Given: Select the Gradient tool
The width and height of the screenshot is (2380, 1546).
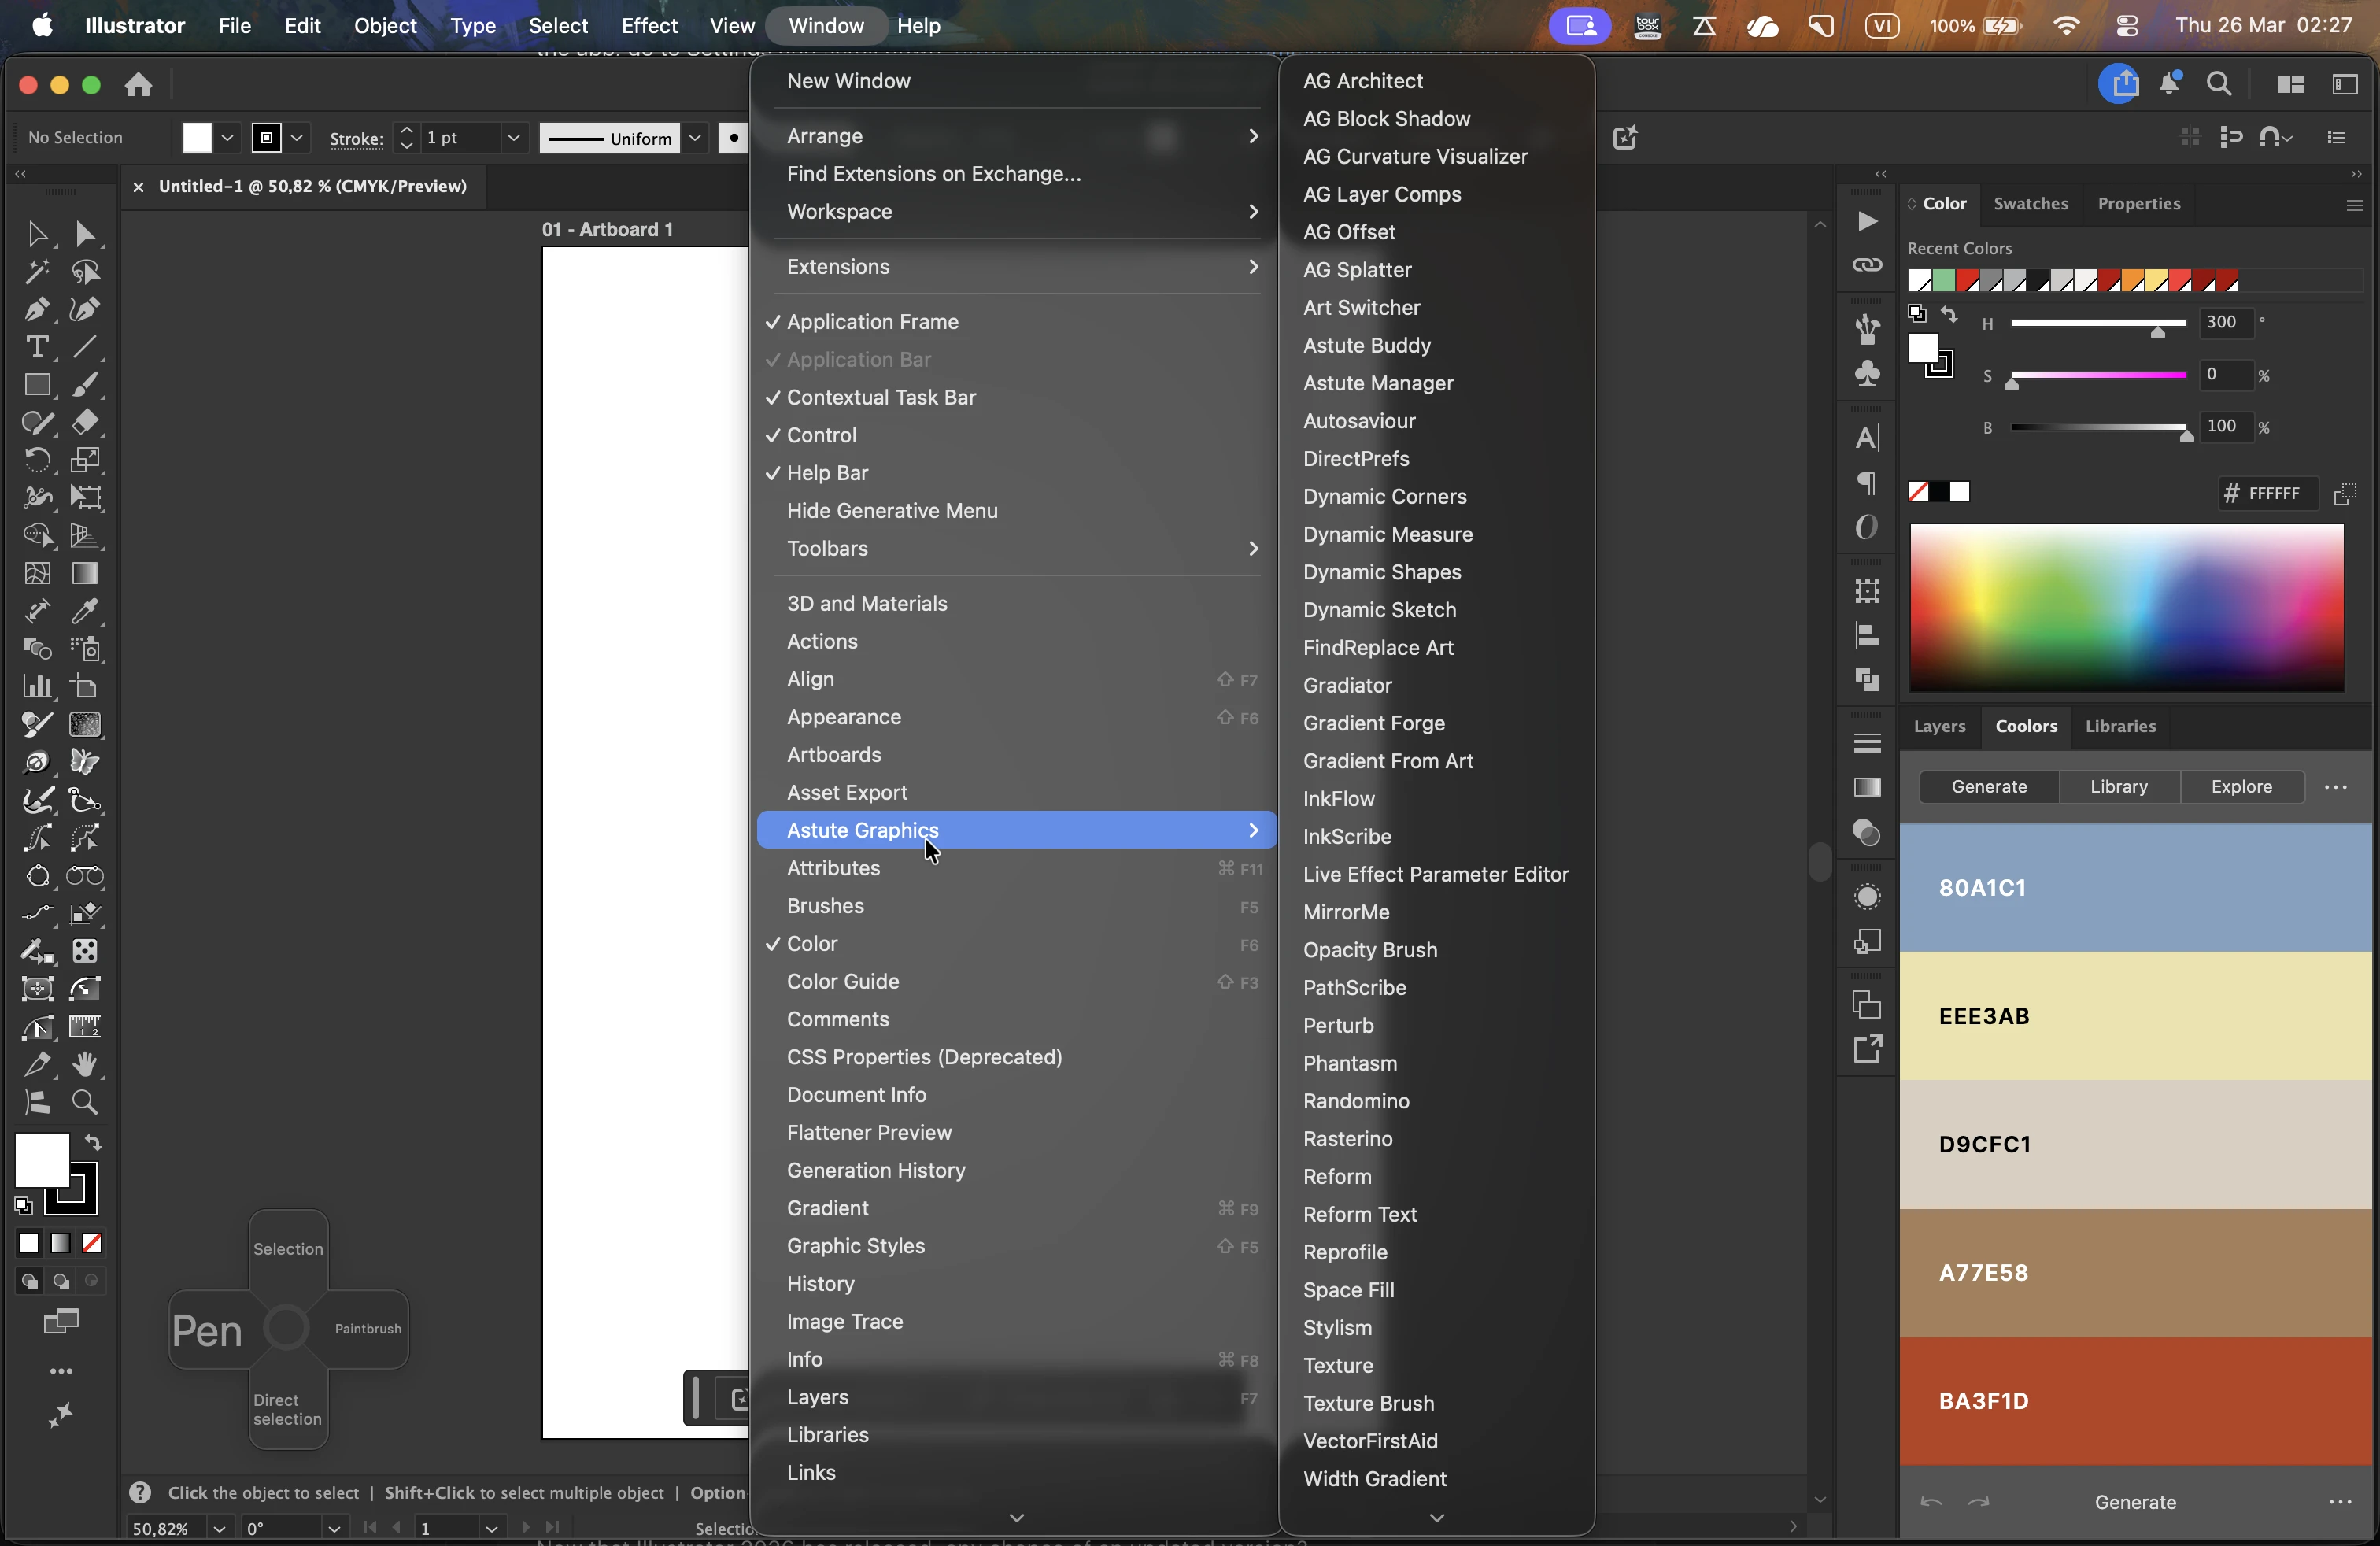Looking at the screenshot, I should coord(85,574).
